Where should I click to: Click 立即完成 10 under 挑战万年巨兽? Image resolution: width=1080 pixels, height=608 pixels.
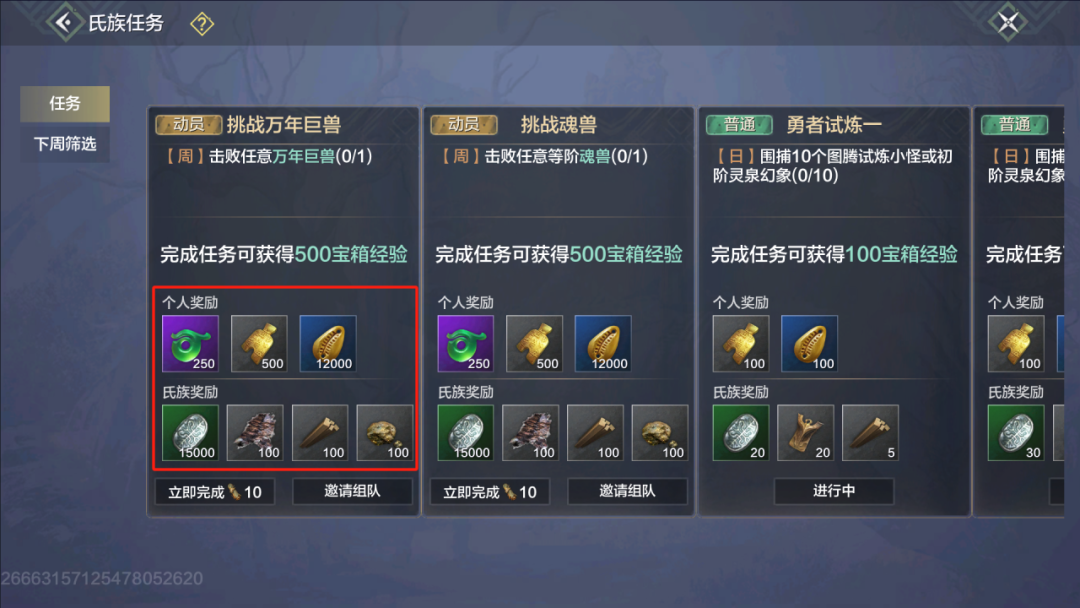215,492
